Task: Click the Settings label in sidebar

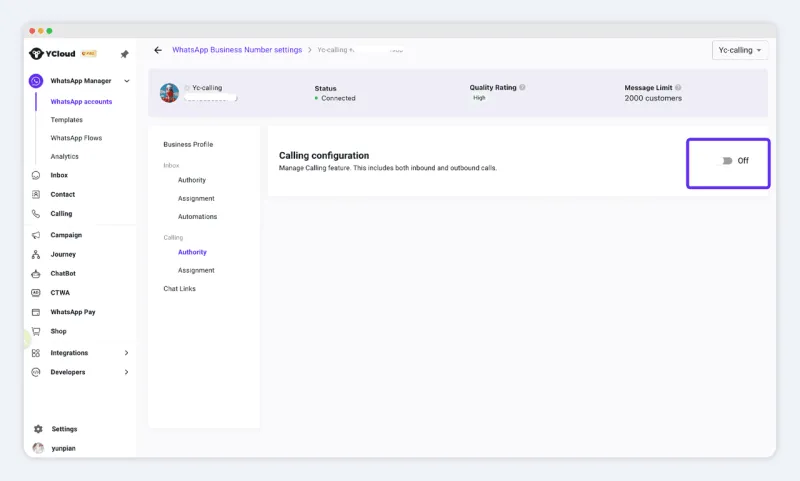Action: 64,429
